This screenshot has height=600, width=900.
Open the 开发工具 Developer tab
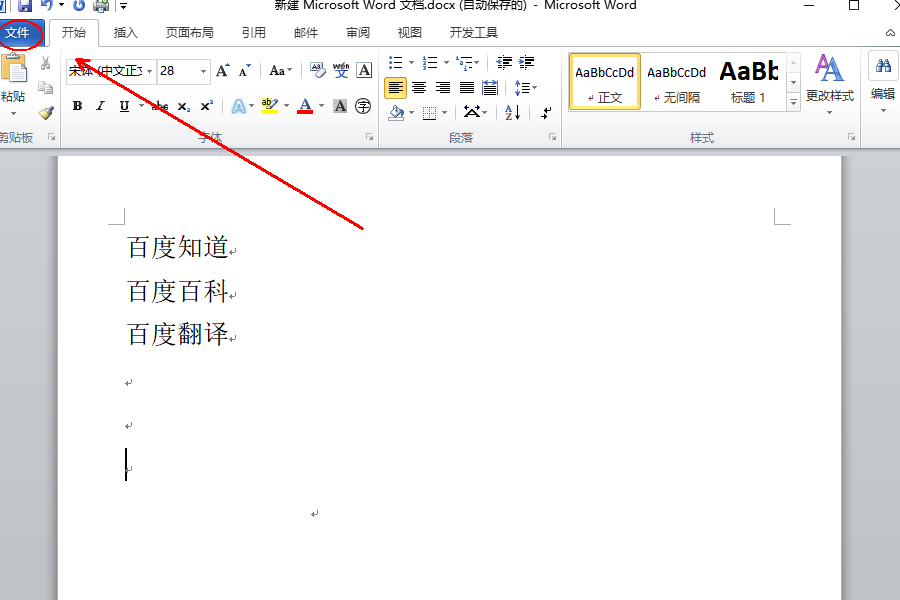tap(474, 33)
